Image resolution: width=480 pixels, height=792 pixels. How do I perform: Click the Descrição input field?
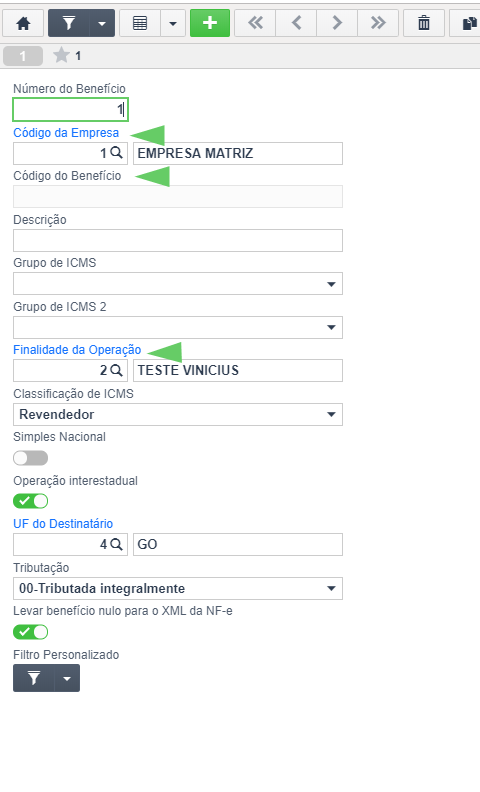point(178,240)
